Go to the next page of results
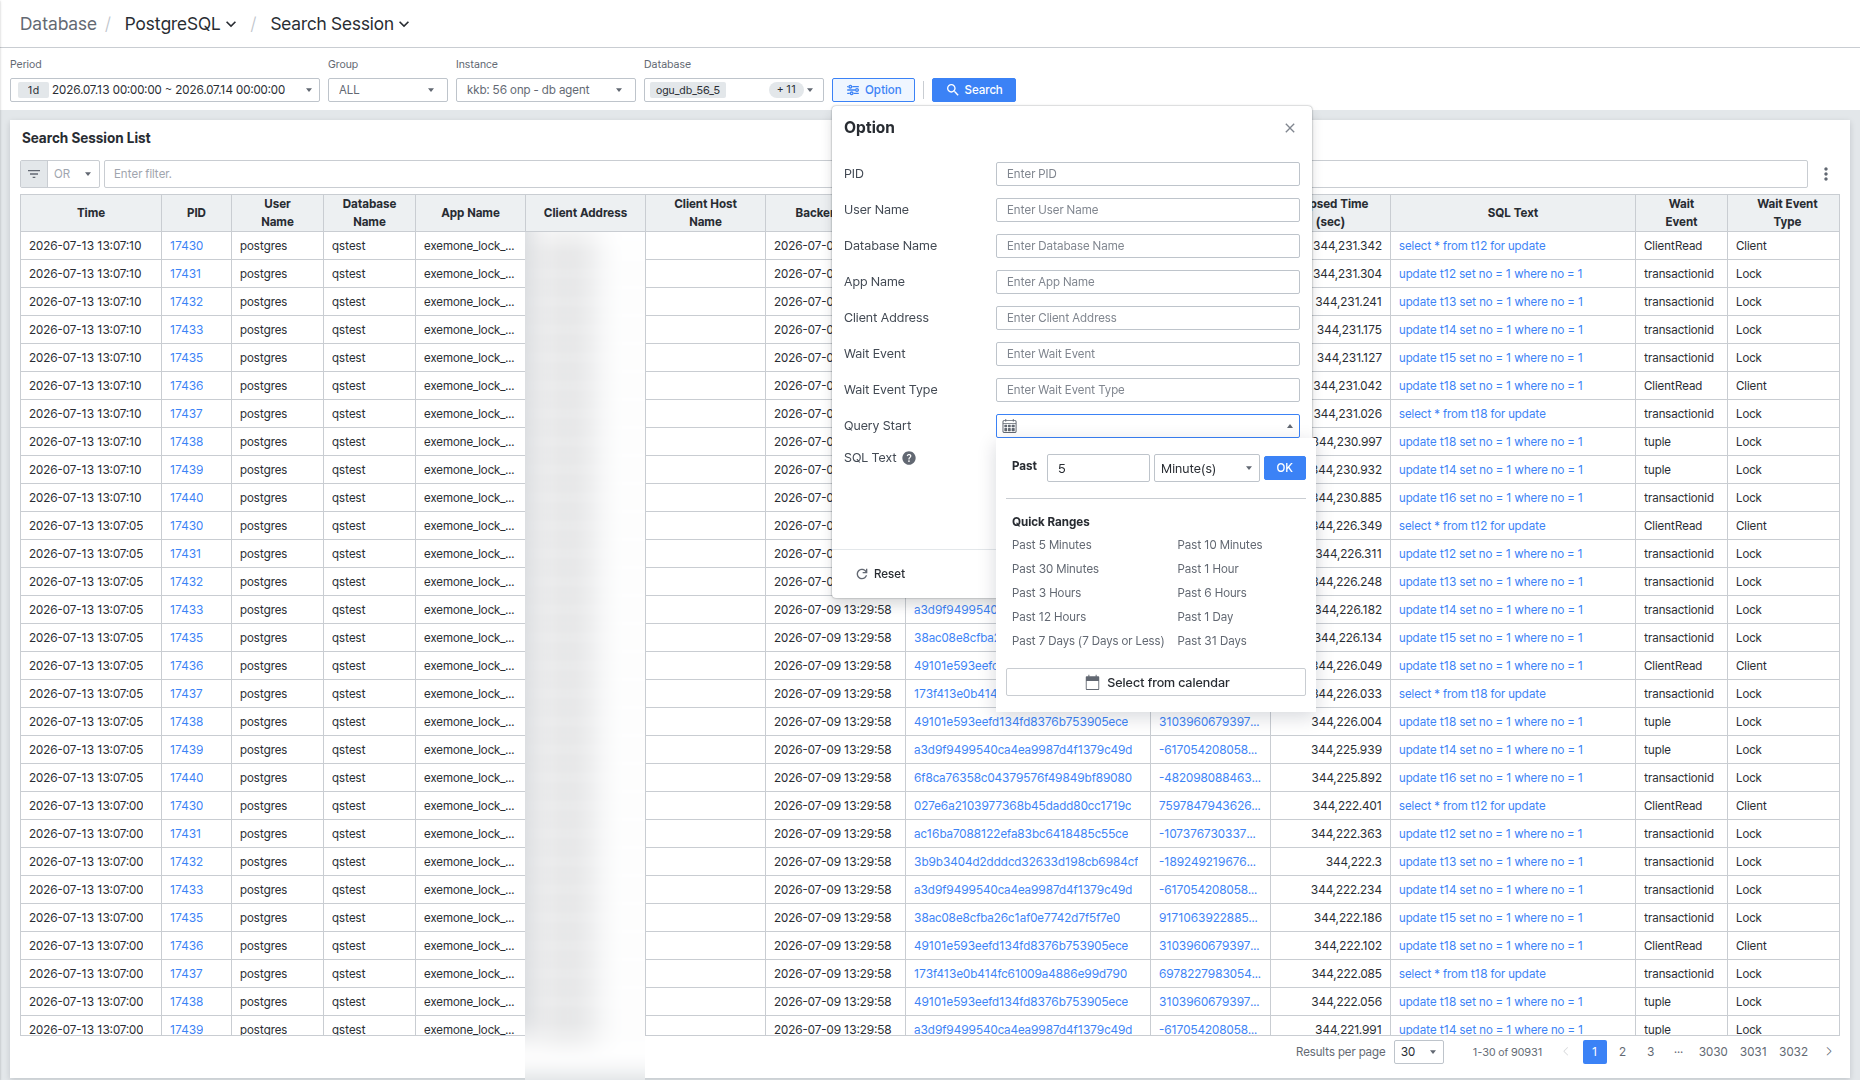1860x1080 pixels. [1829, 1052]
